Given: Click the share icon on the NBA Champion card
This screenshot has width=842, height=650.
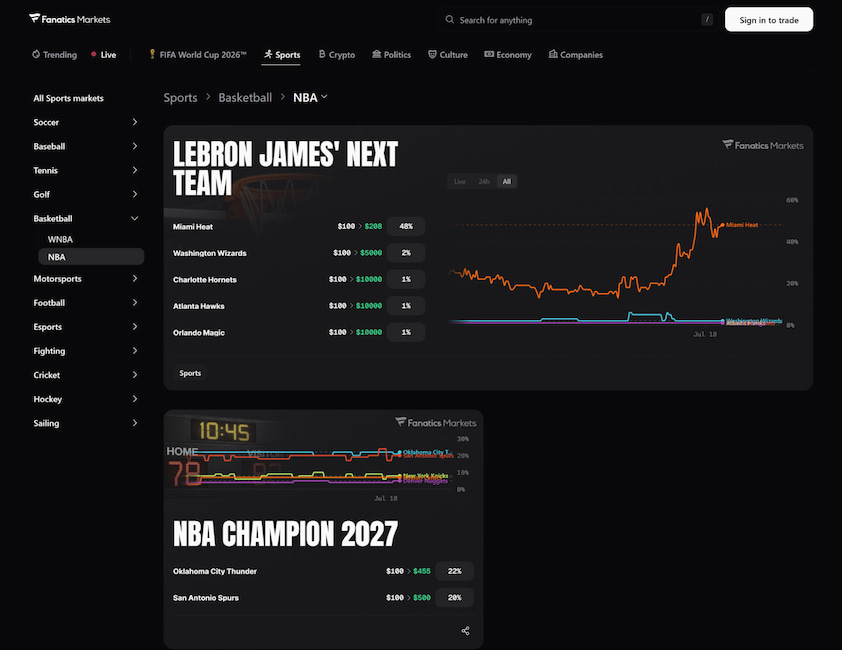Looking at the screenshot, I should [466, 631].
